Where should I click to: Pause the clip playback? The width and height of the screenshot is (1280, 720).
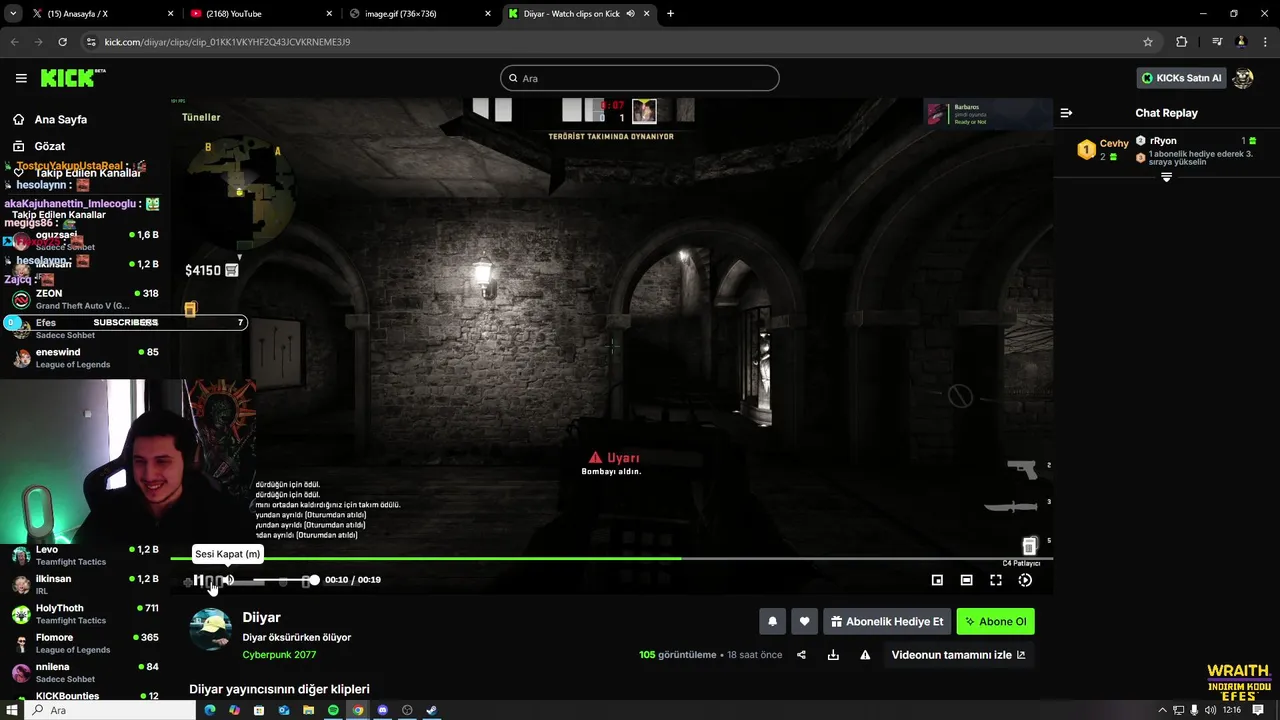[x=198, y=580]
